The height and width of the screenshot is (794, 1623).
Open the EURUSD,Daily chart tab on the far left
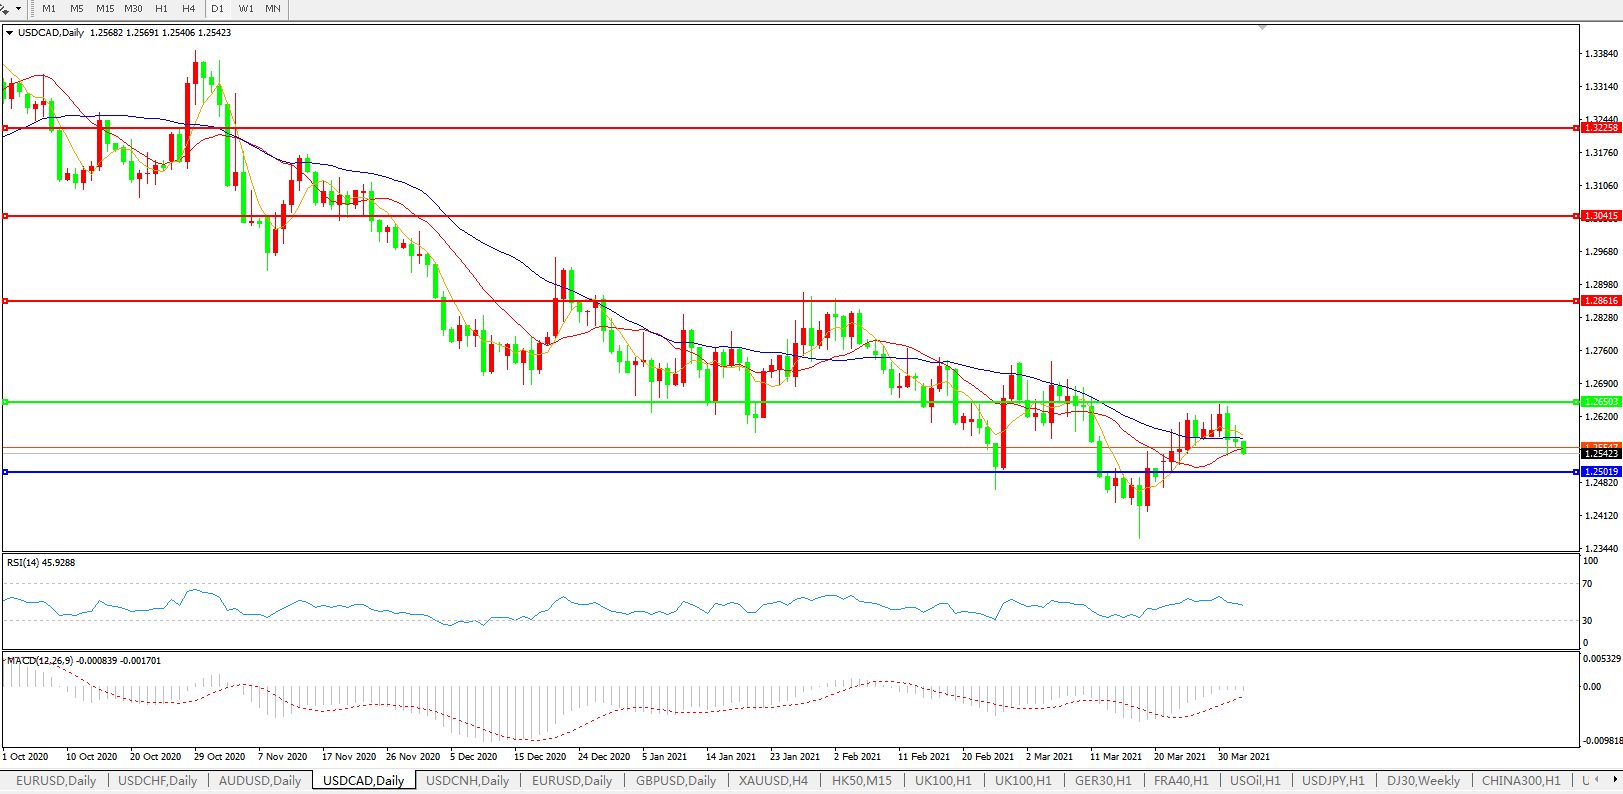56,781
